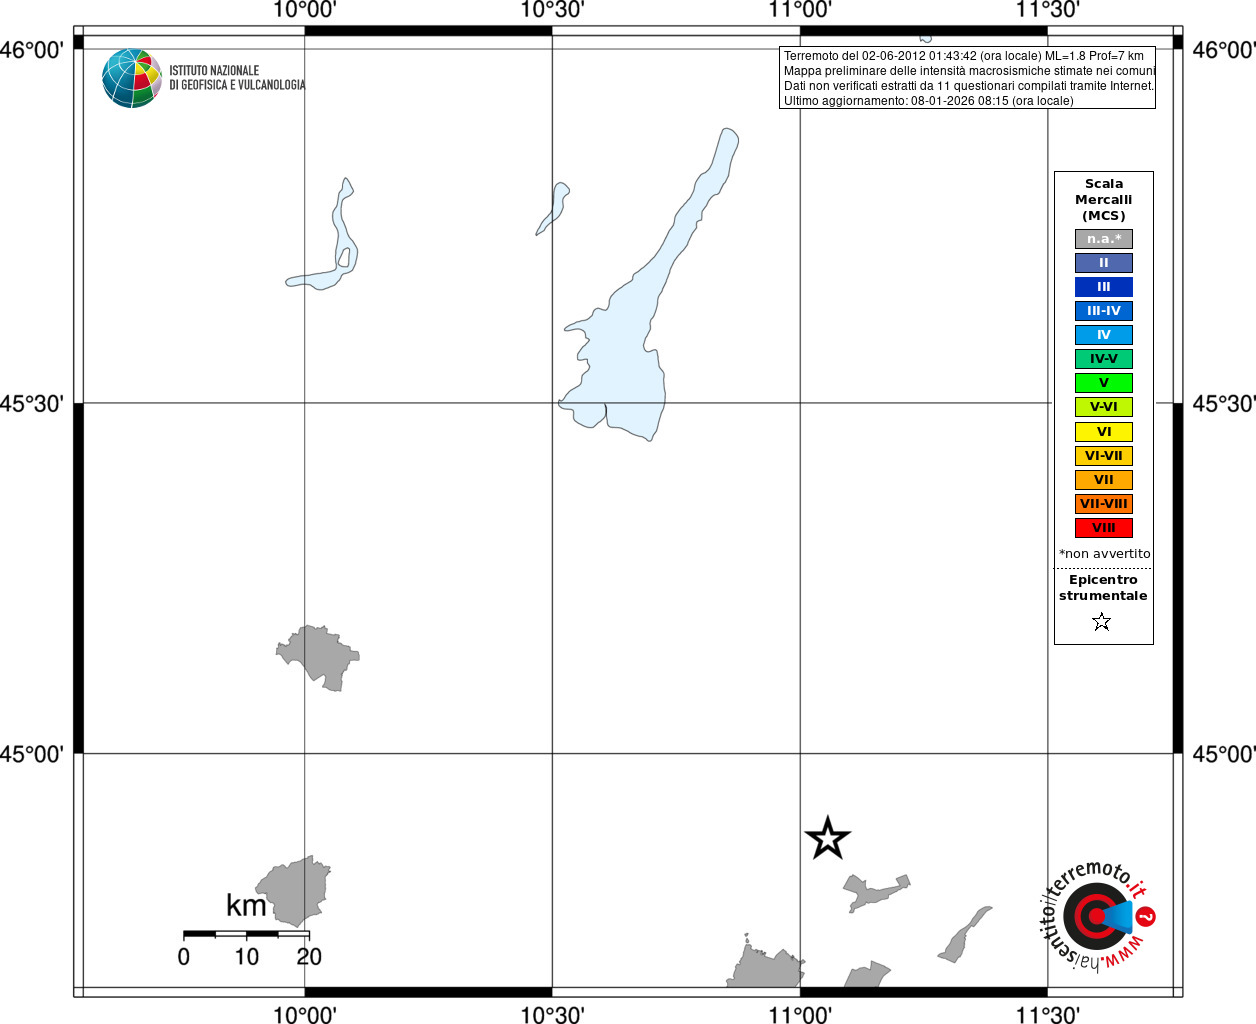Viewport: 1256px width, 1024px height.
Task: Select the VI-VII legend swatch
Action: [1104, 456]
